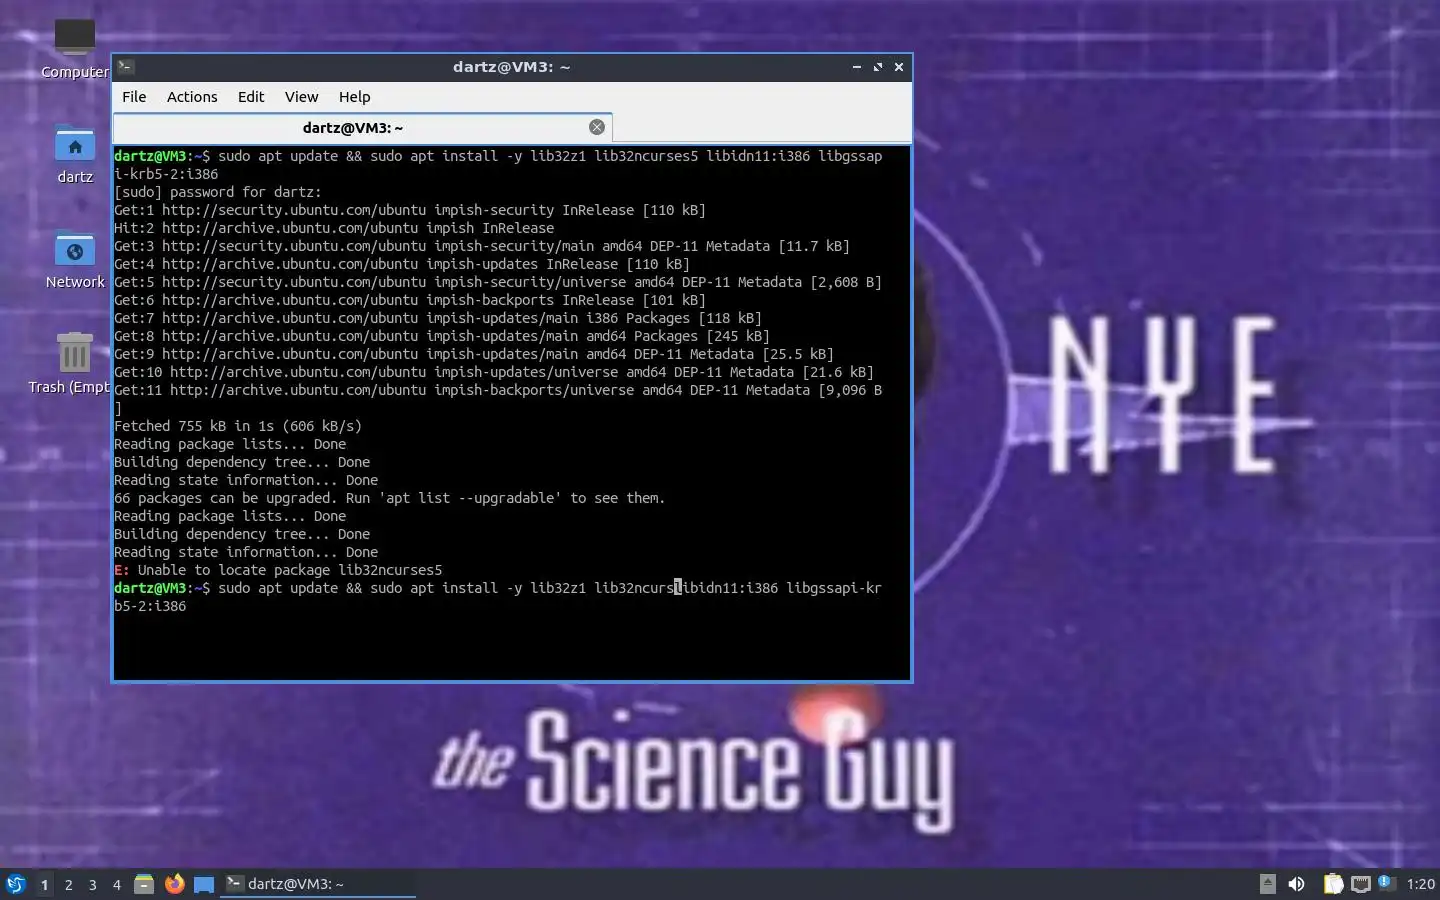This screenshot has height=900, width=1440.
Task: Click the panel clock showing 1:20
Action: (x=1420, y=884)
